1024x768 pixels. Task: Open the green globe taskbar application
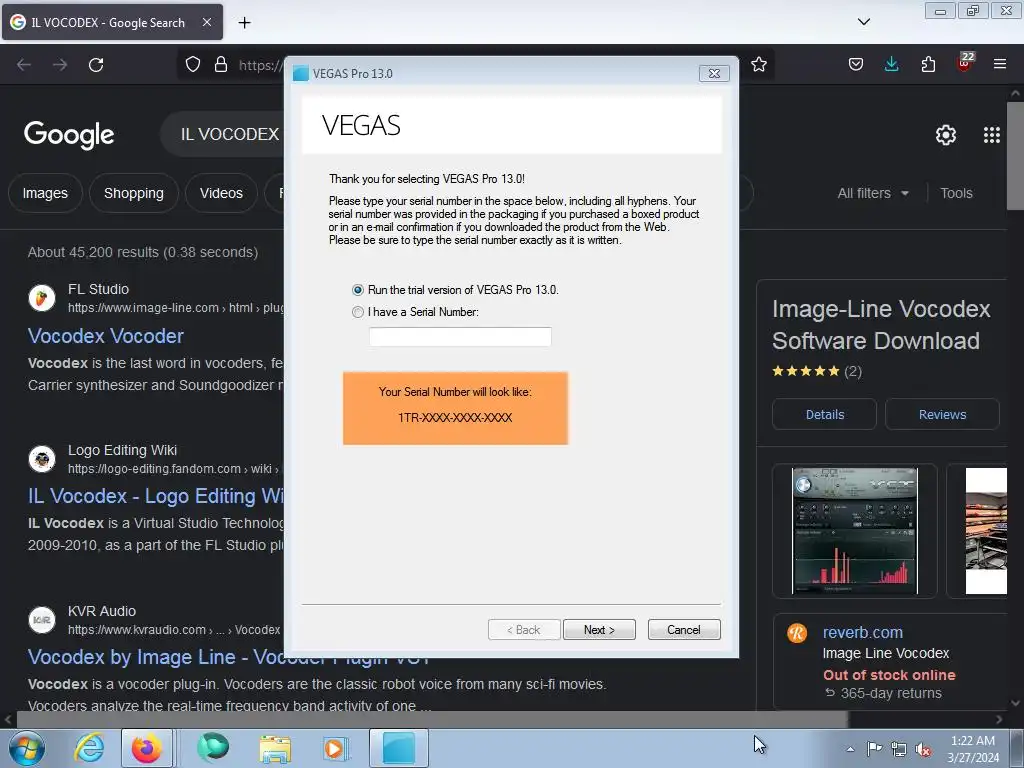tap(213, 748)
